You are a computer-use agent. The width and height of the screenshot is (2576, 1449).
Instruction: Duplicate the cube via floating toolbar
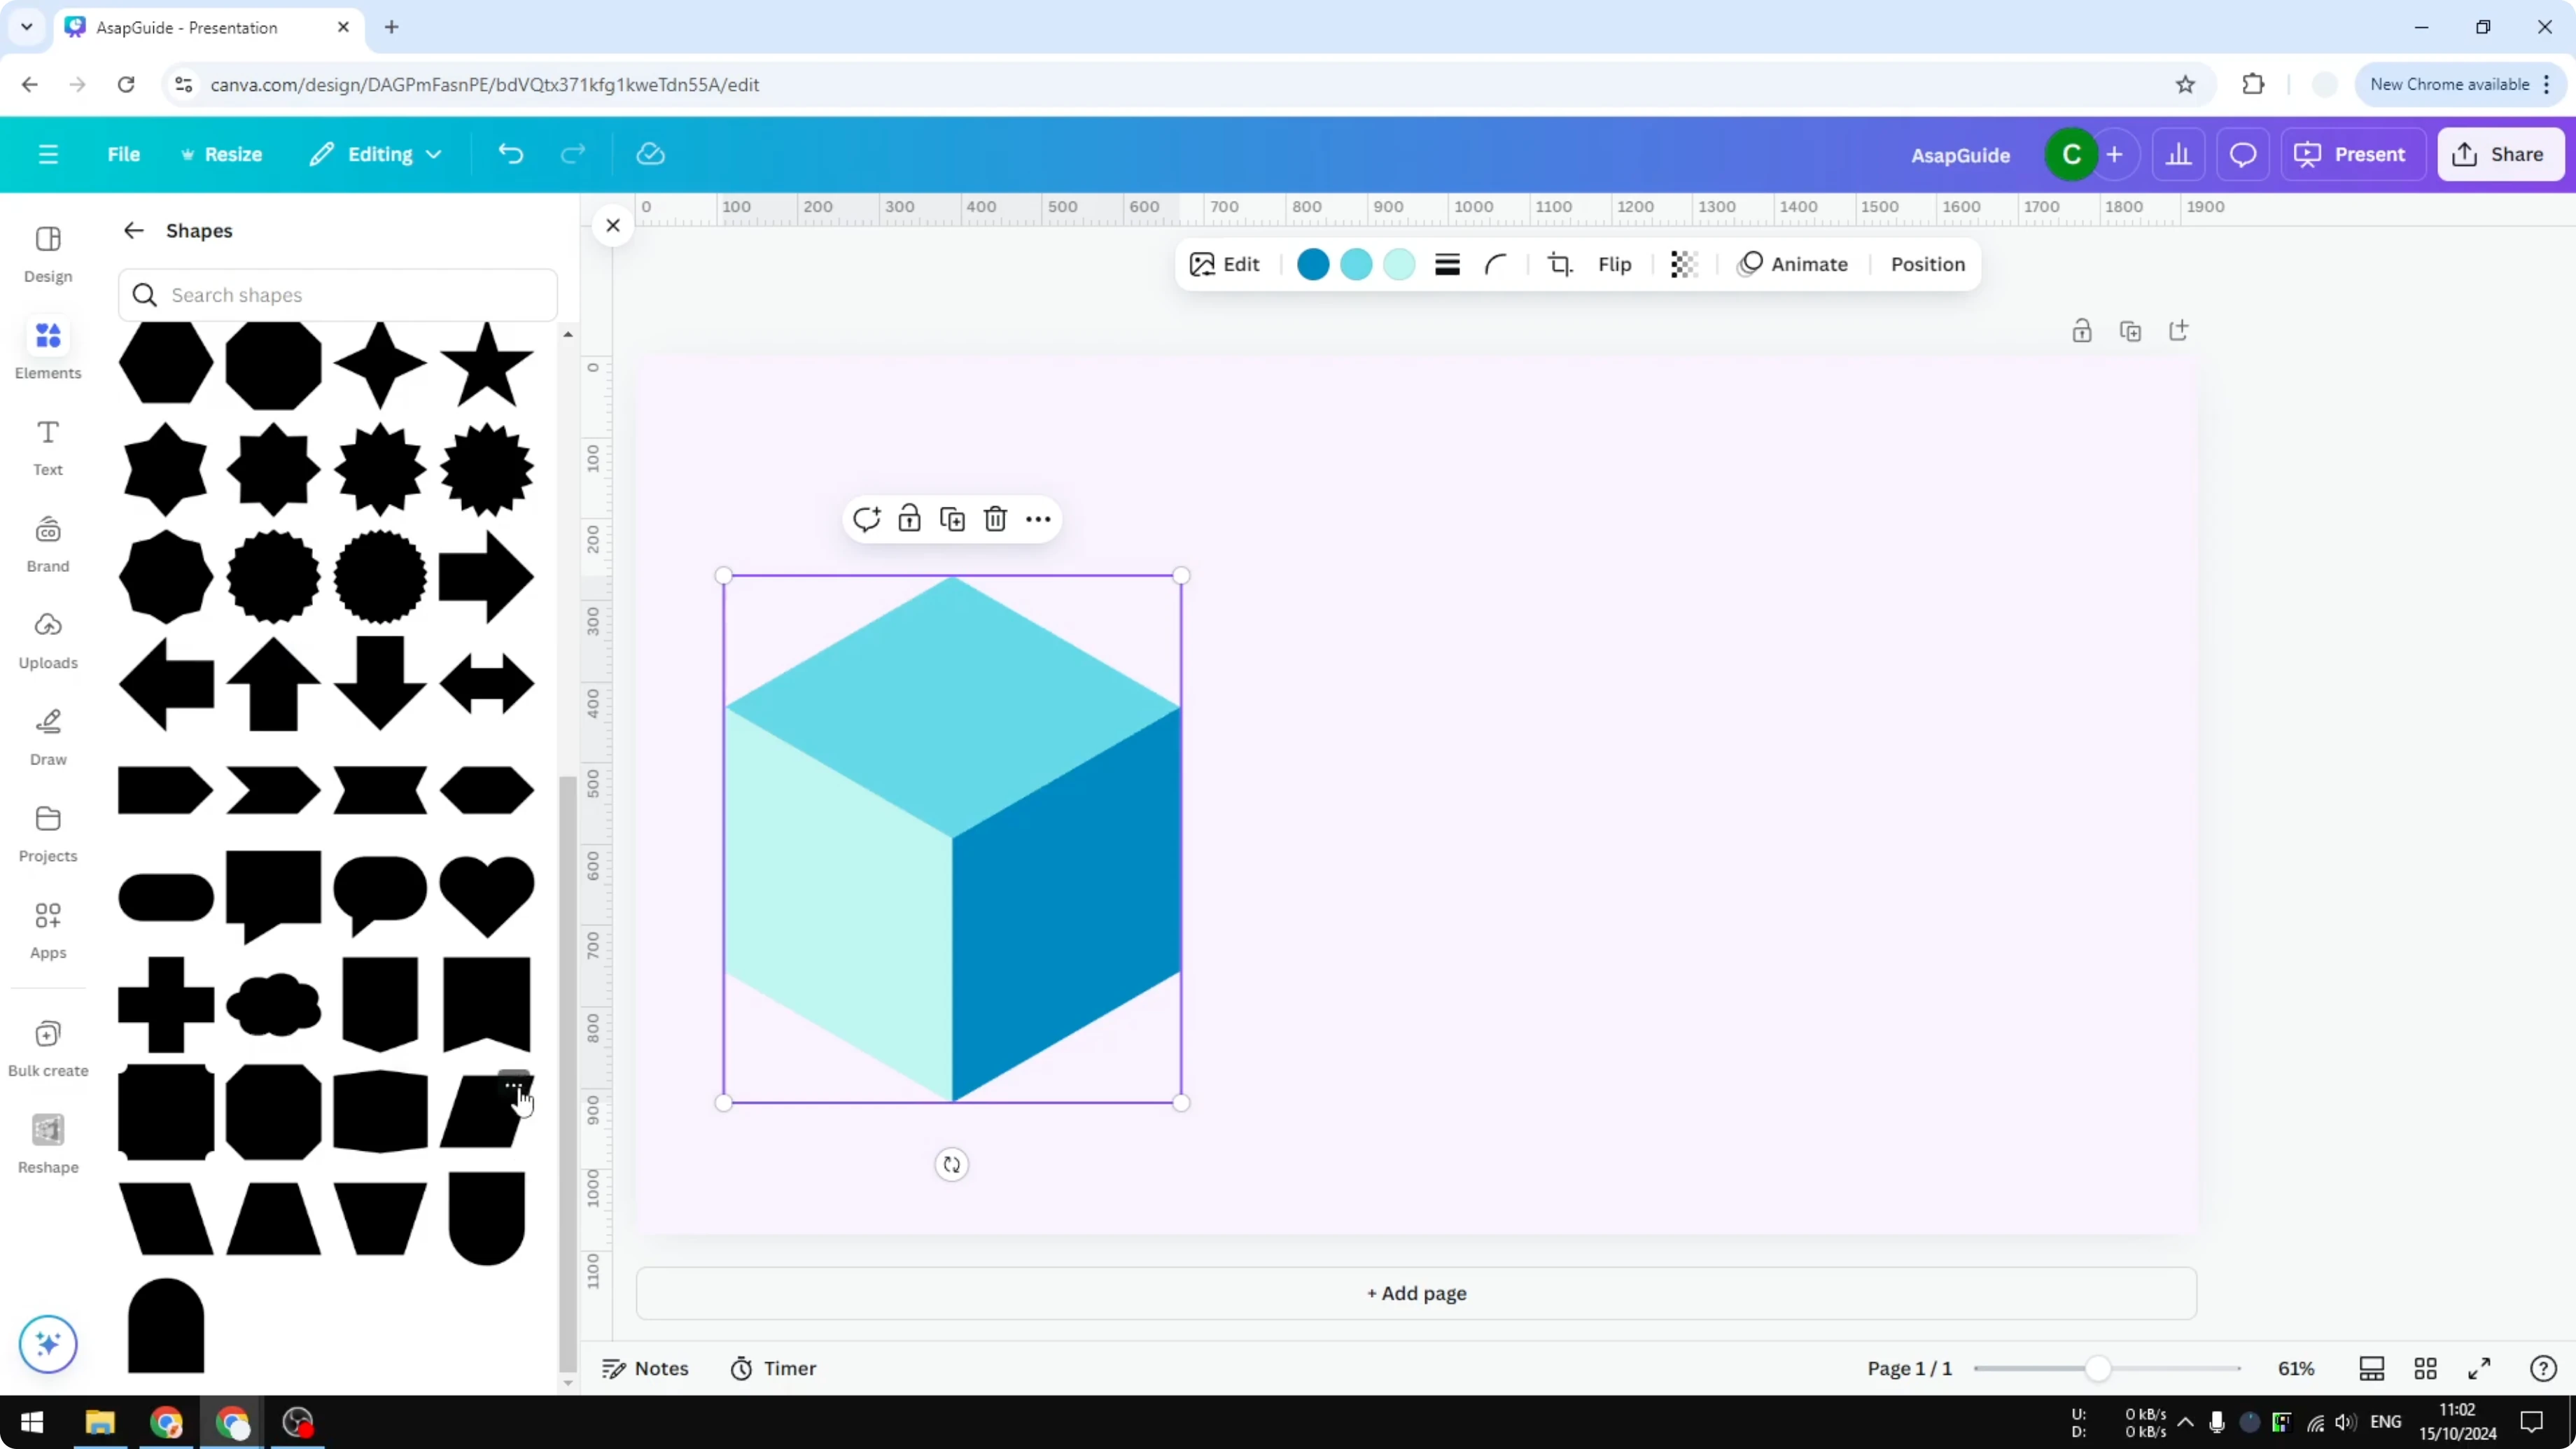click(x=952, y=518)
